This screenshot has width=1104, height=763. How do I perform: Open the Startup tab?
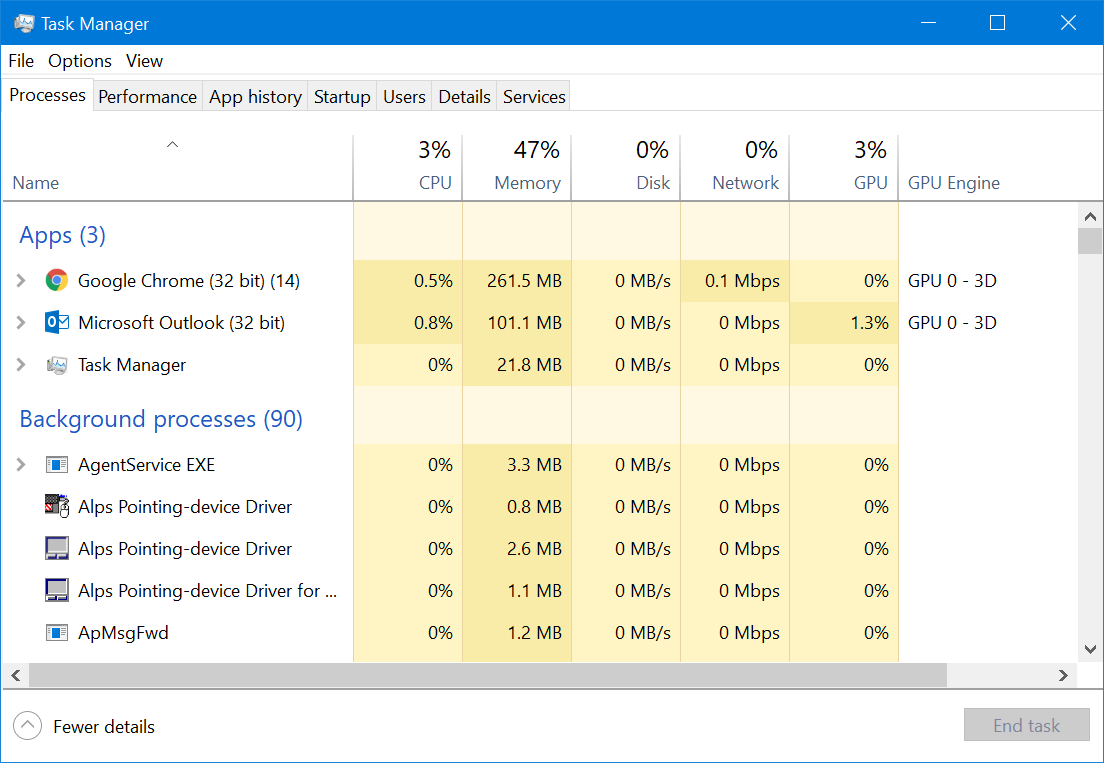click(x=342, y=97)
